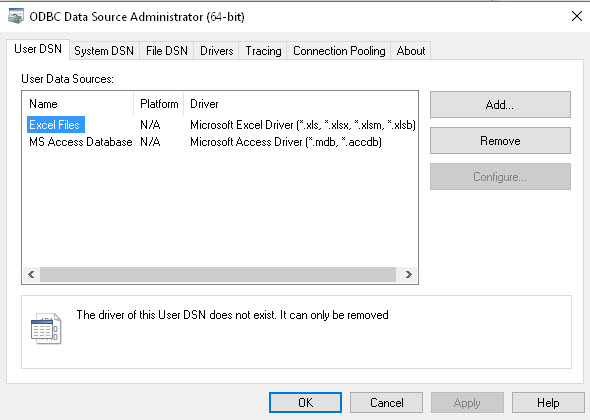Click the left scroll arrow of list
The height and width of the screenshot is (420, 590).
coord(31,274)
